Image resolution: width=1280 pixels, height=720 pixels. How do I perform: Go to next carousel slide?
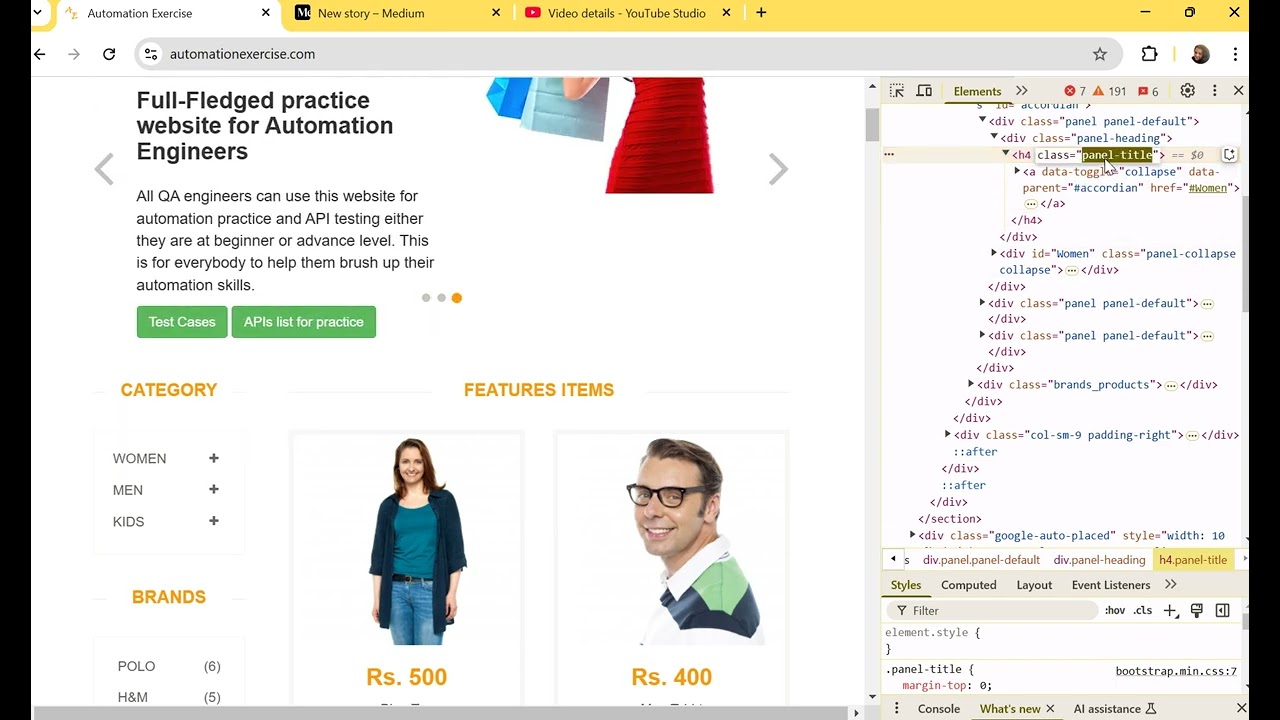(x=778, y=169)
